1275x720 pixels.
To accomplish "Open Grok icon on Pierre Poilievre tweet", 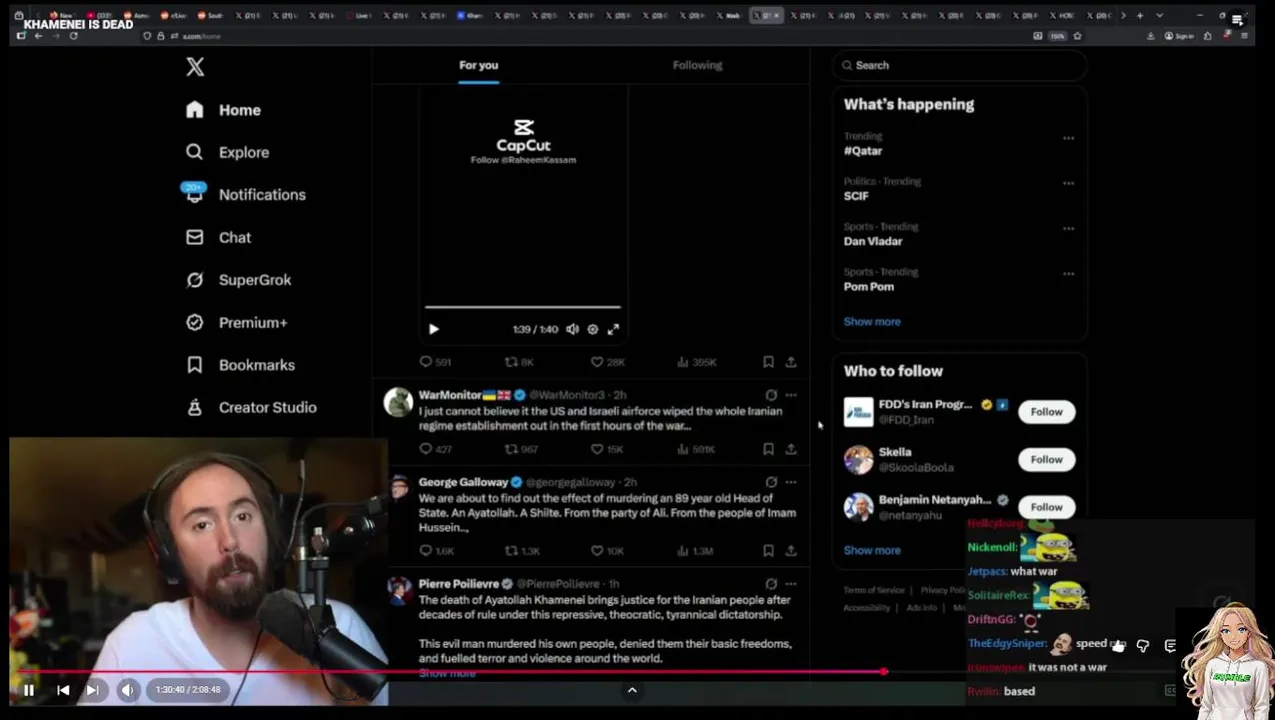I will coord(771,584).
